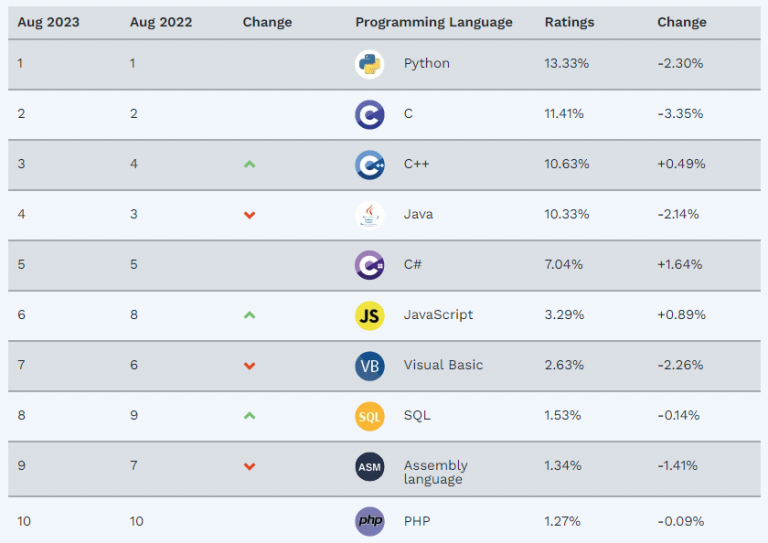
Task: Click the Java coffee cup icon
Action: tap(369, 215)
